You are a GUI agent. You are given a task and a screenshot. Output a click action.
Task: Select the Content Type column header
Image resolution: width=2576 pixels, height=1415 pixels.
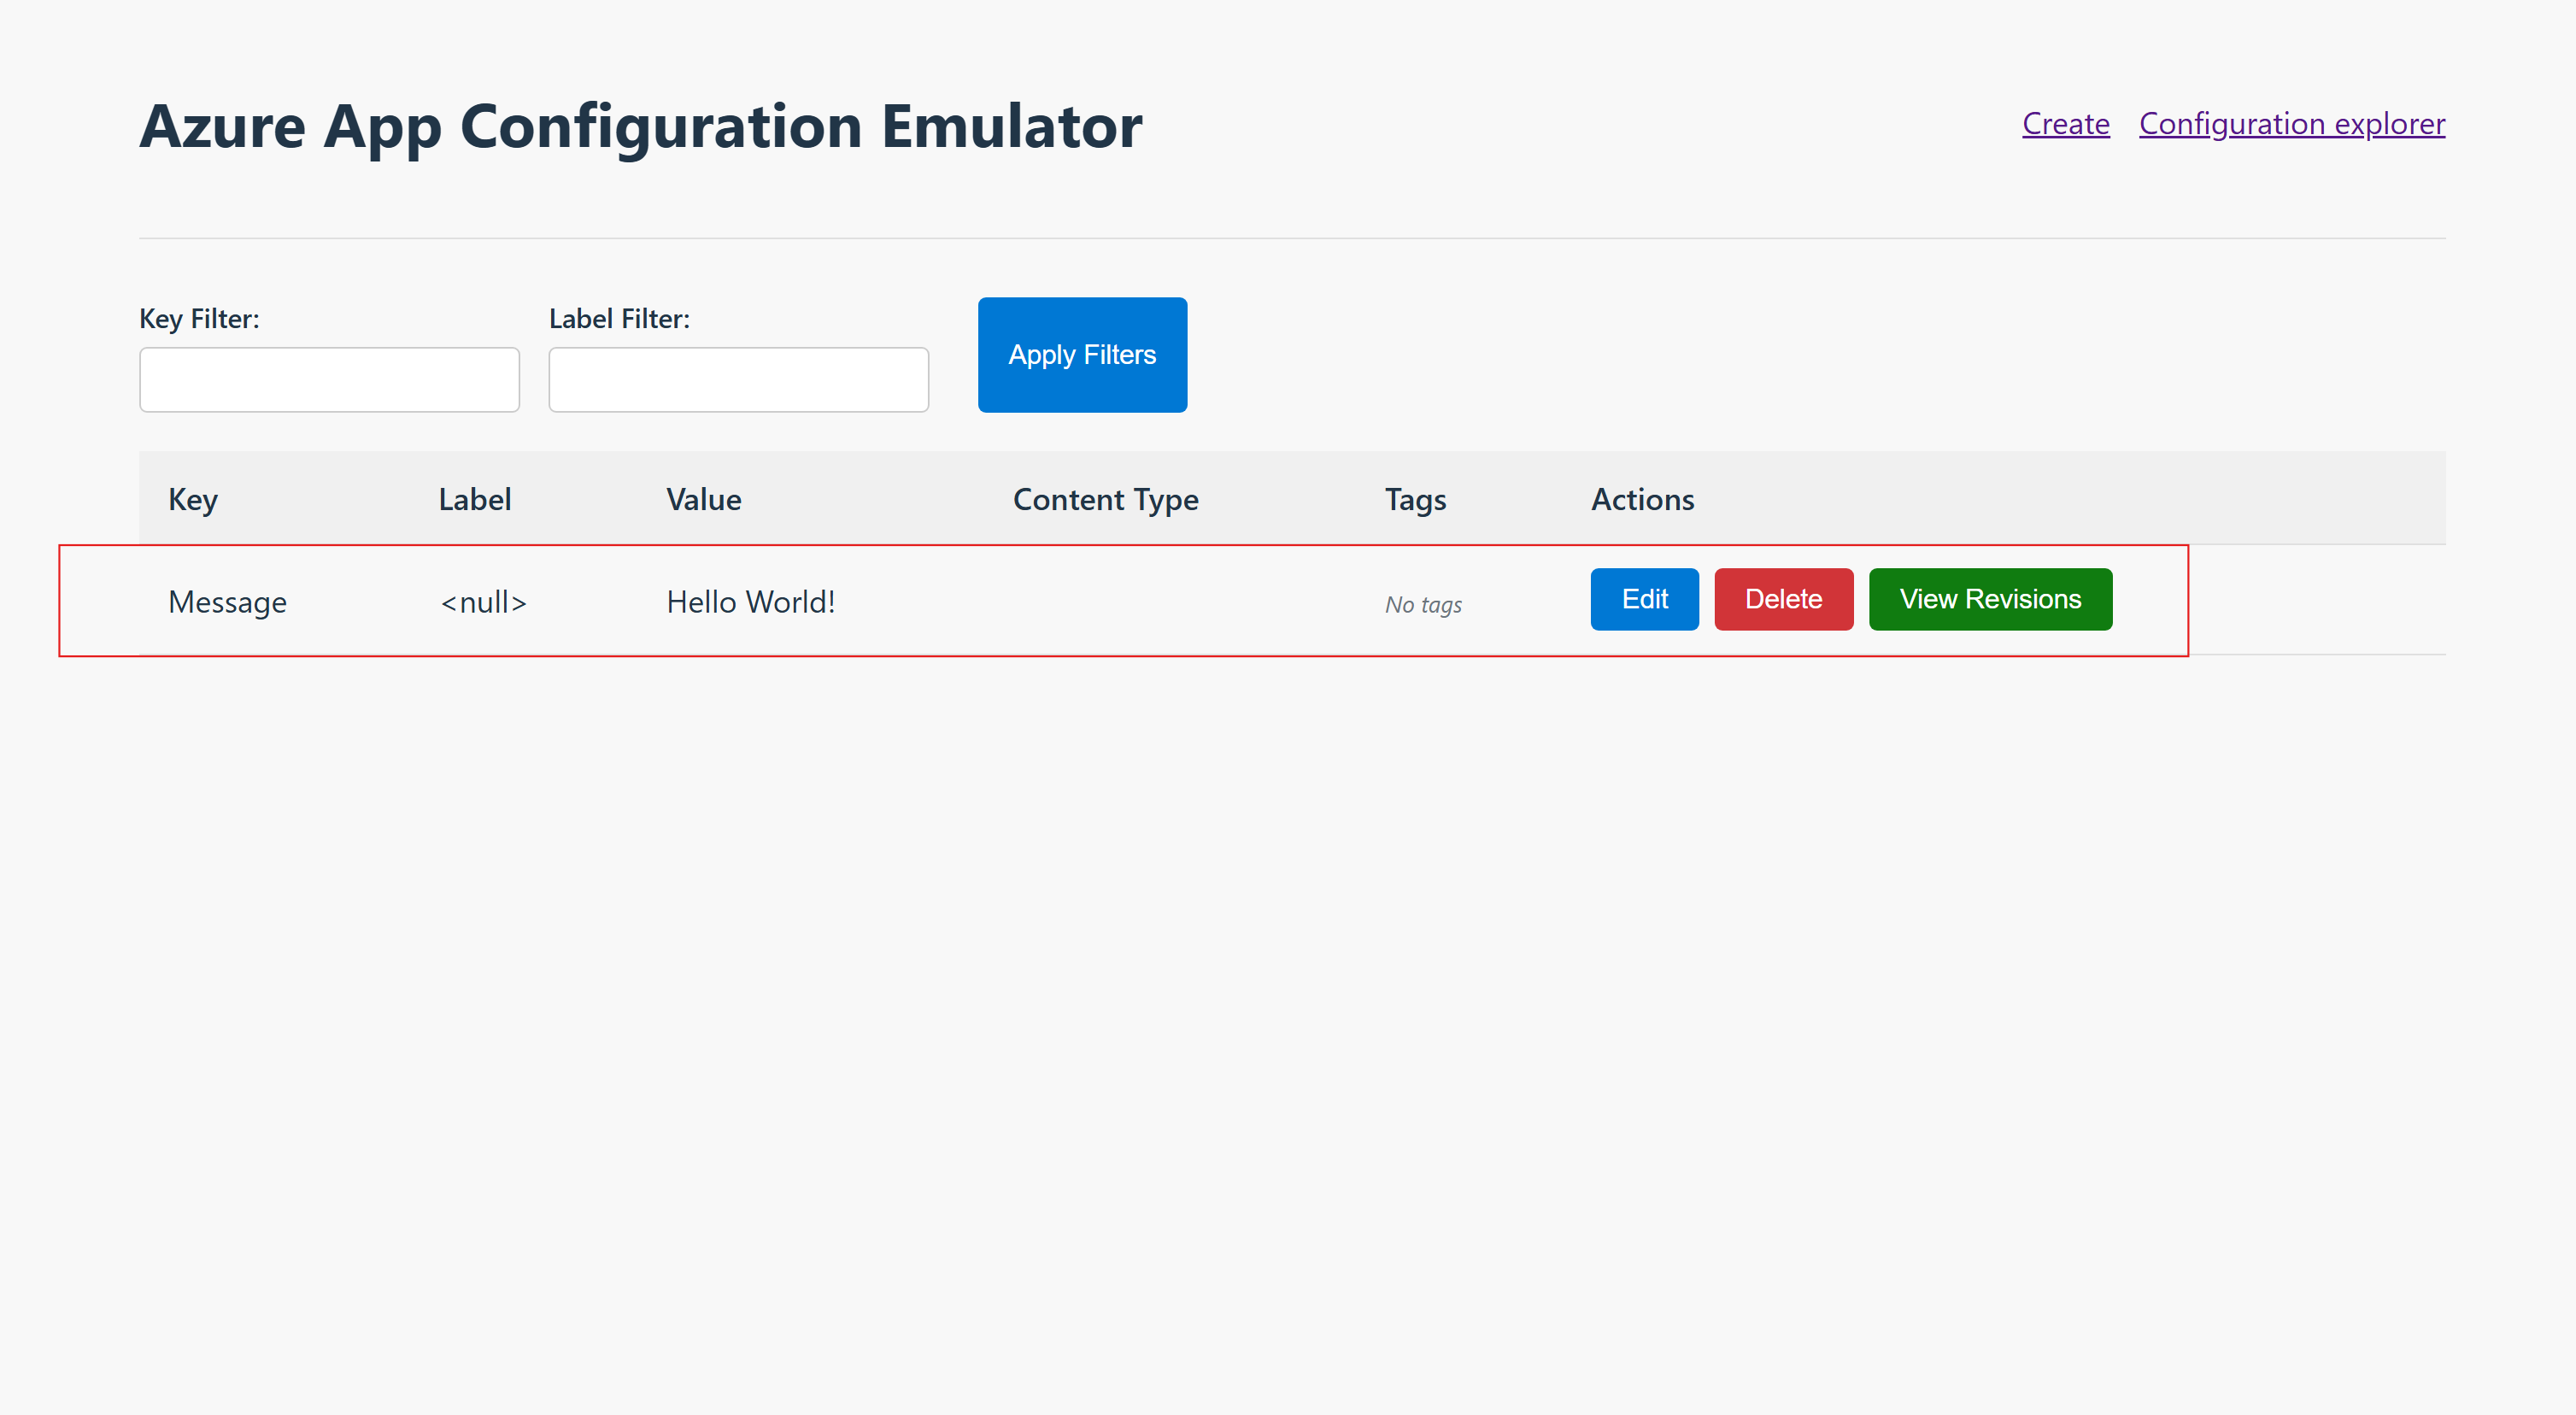tap(1106, 499)
